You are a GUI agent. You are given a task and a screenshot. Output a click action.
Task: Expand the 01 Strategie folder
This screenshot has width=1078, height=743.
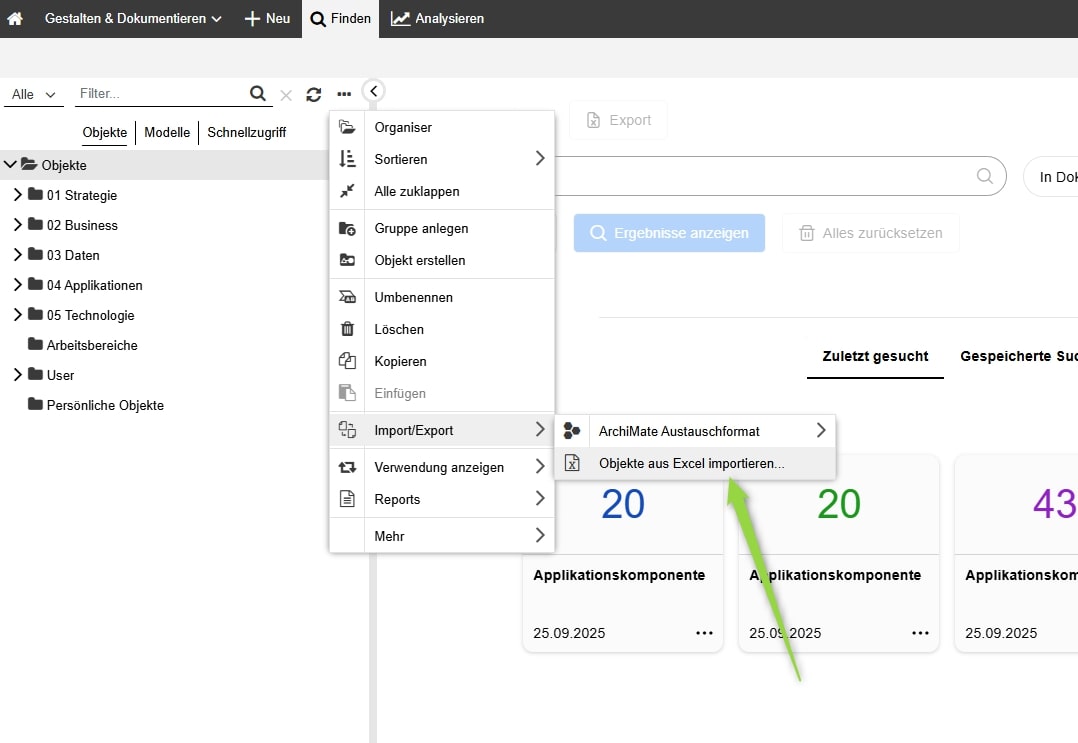coord(17,195)
